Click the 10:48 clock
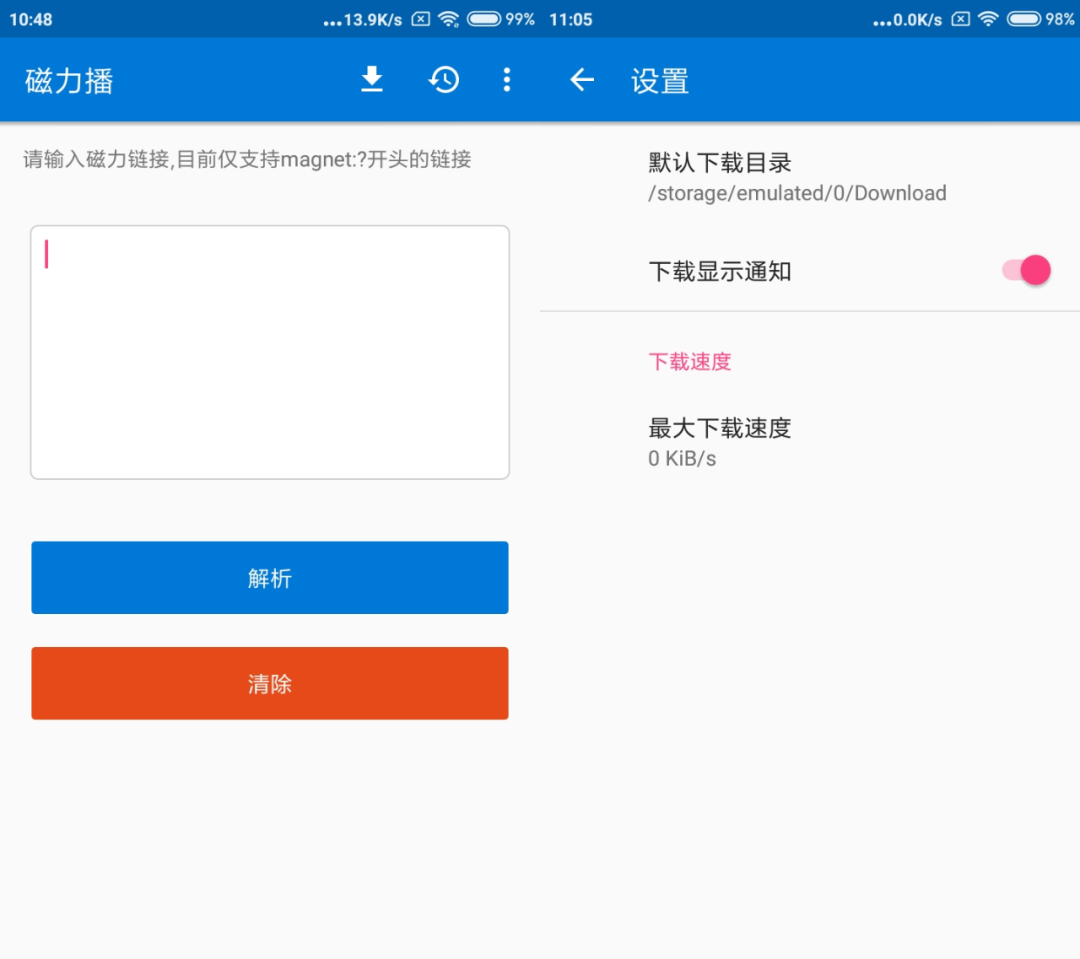The image size is (1080, 959). pos(31,19)
